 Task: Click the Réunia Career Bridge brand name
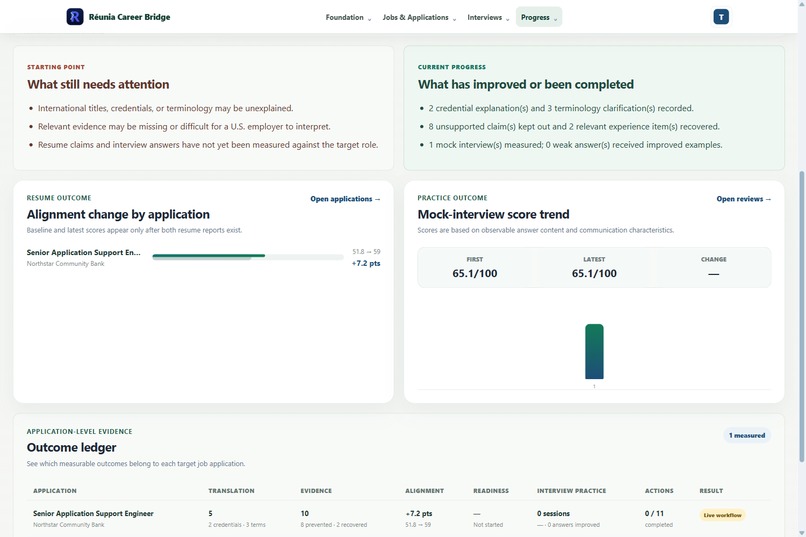pyautogui.click(x=130, y=17)
